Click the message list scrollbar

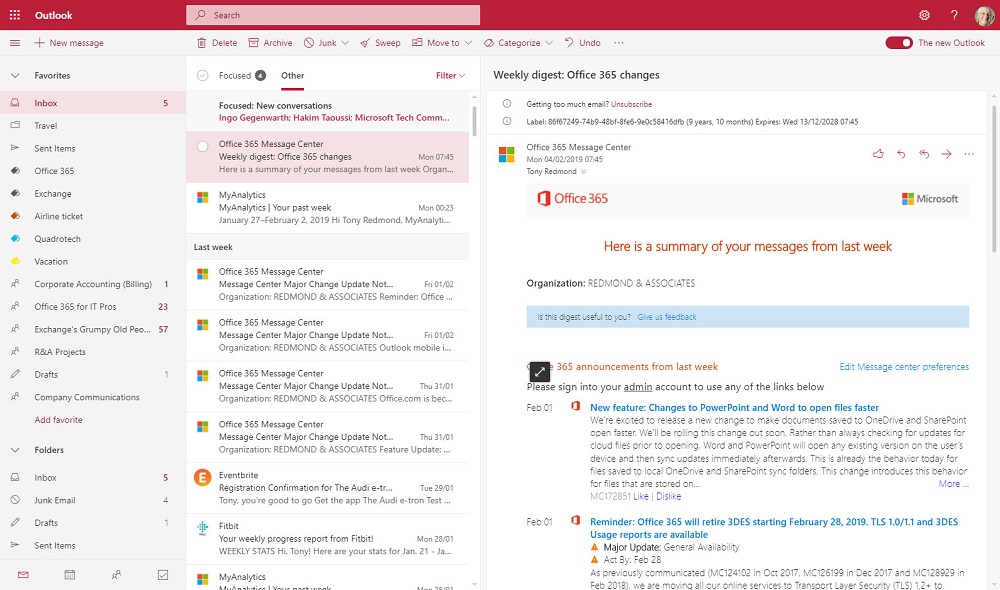click(x=474, y=119)
